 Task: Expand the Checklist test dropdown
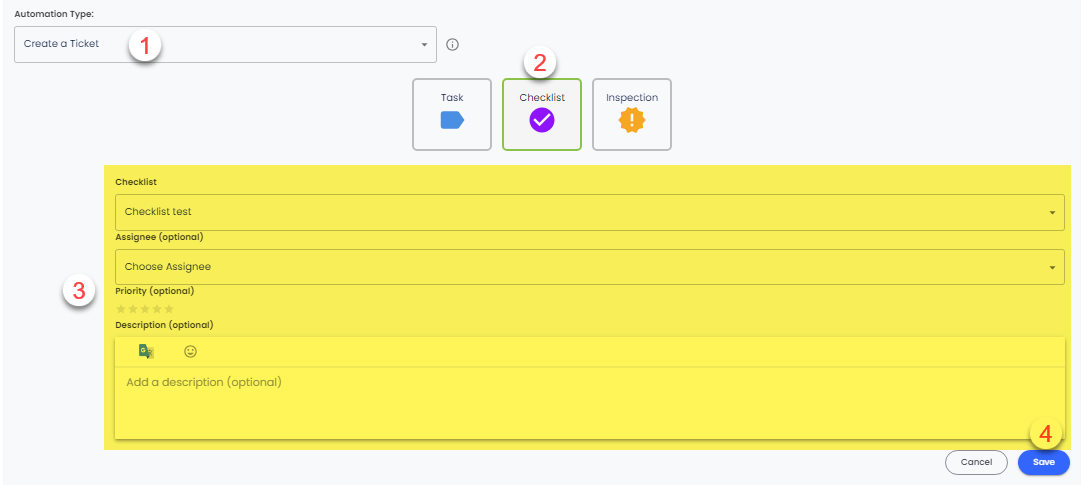(x=589, y=212)
